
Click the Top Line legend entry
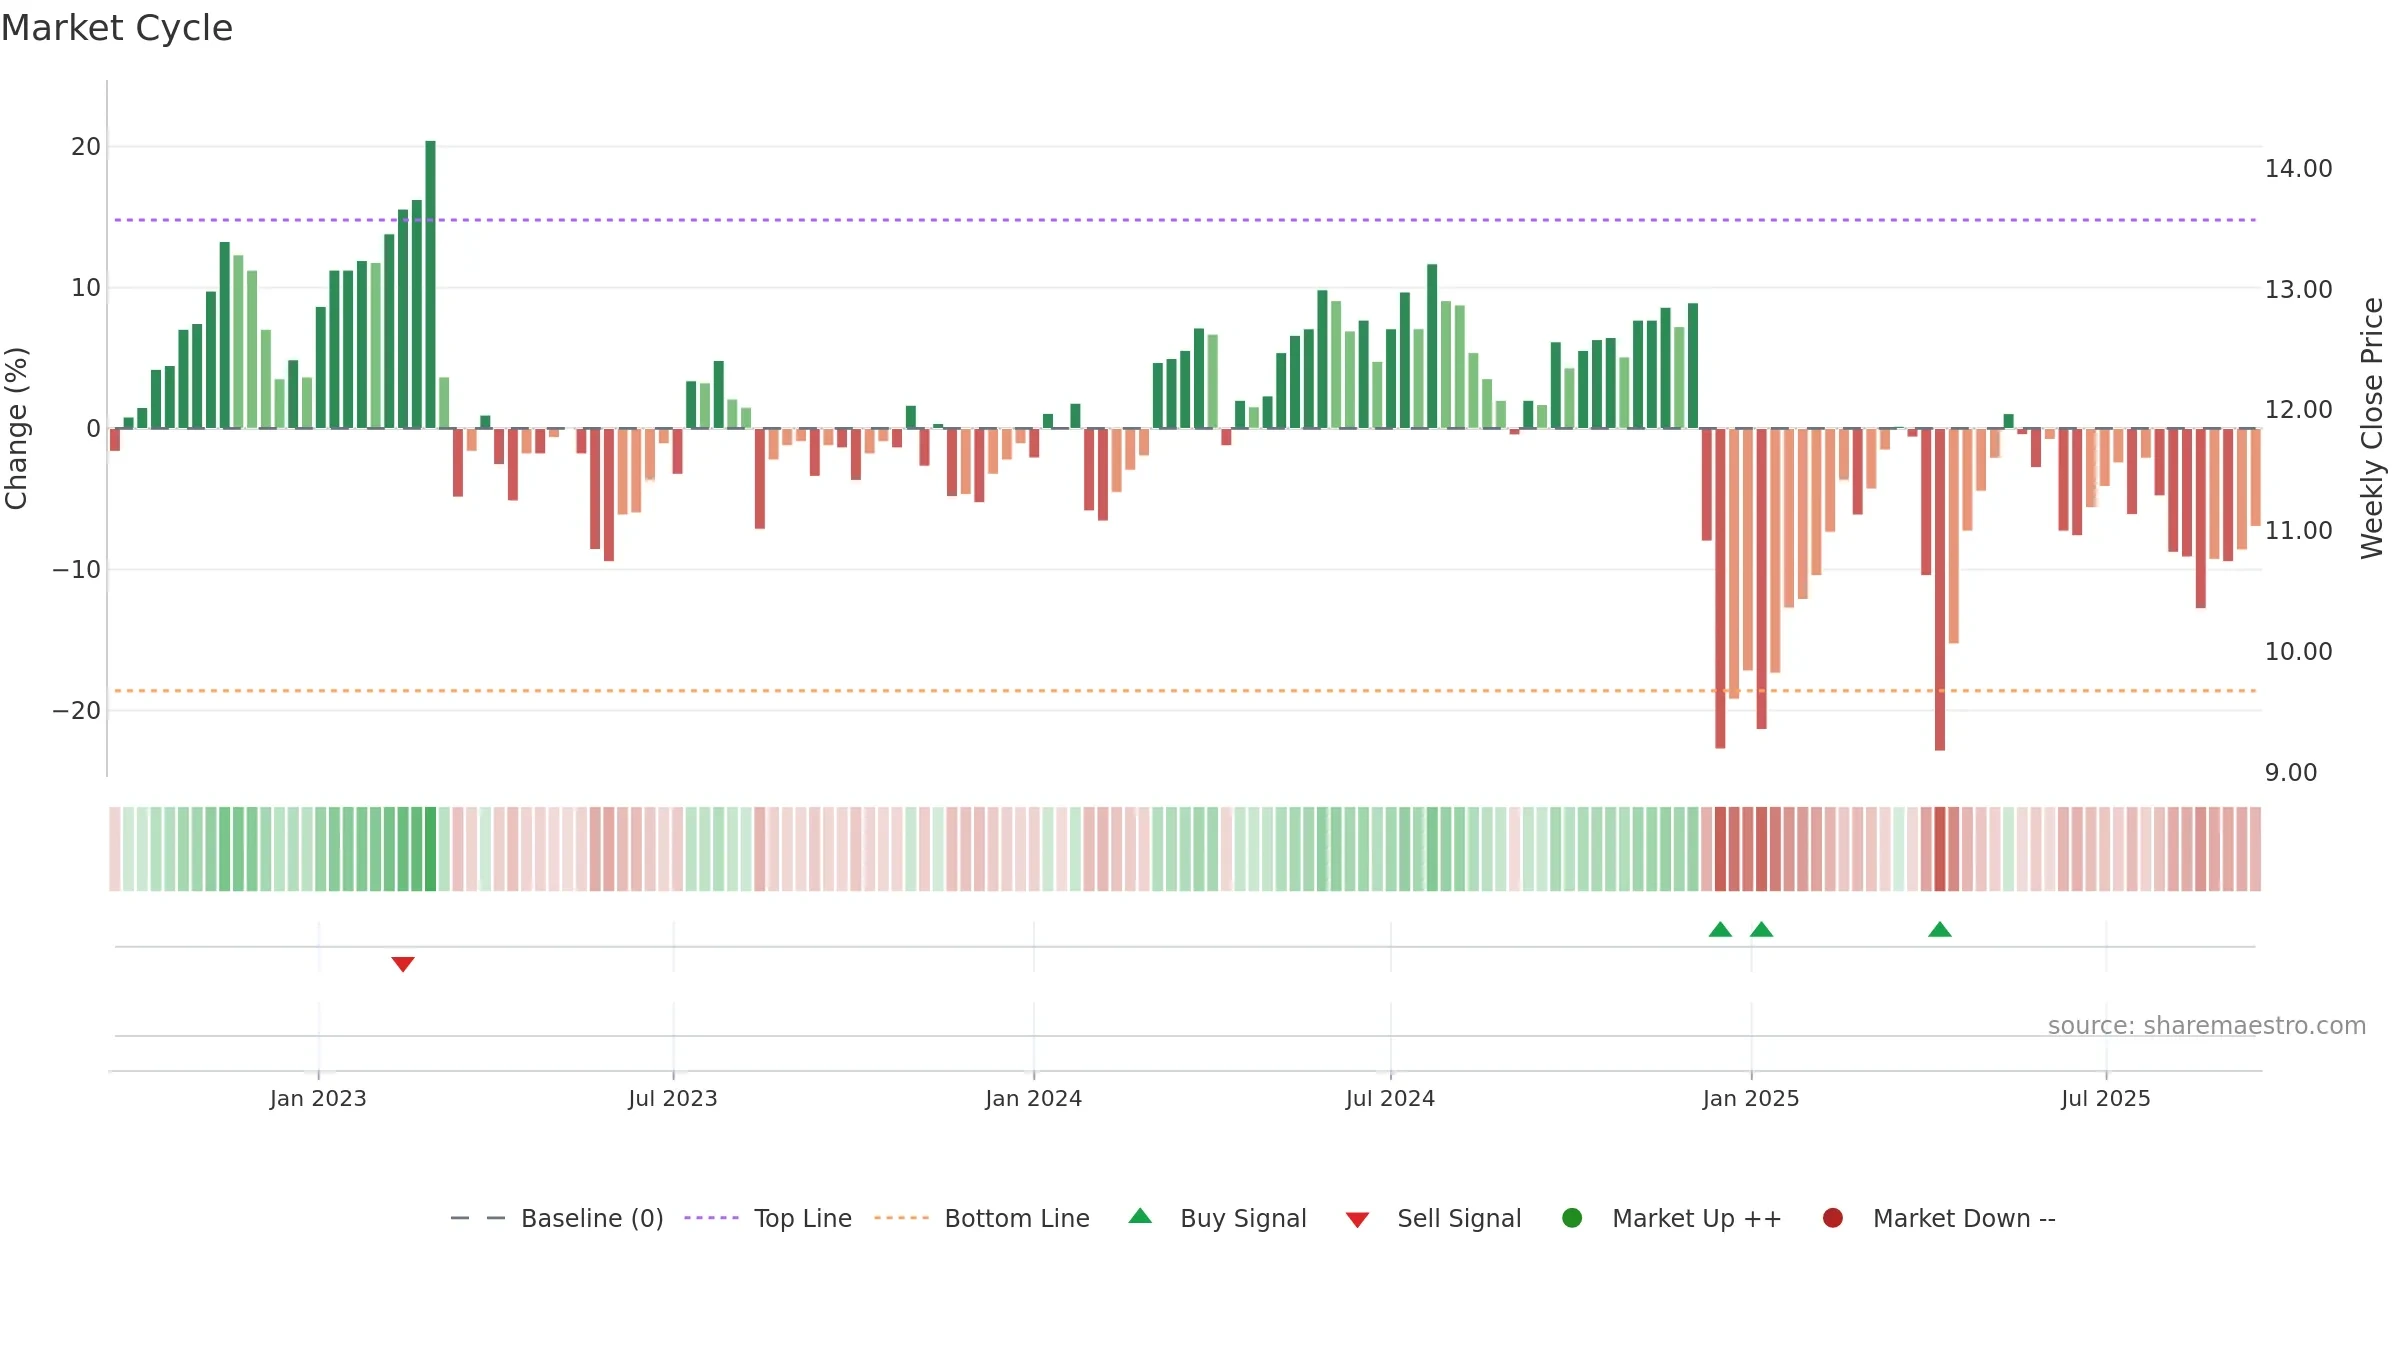[x=768, y=1218]
